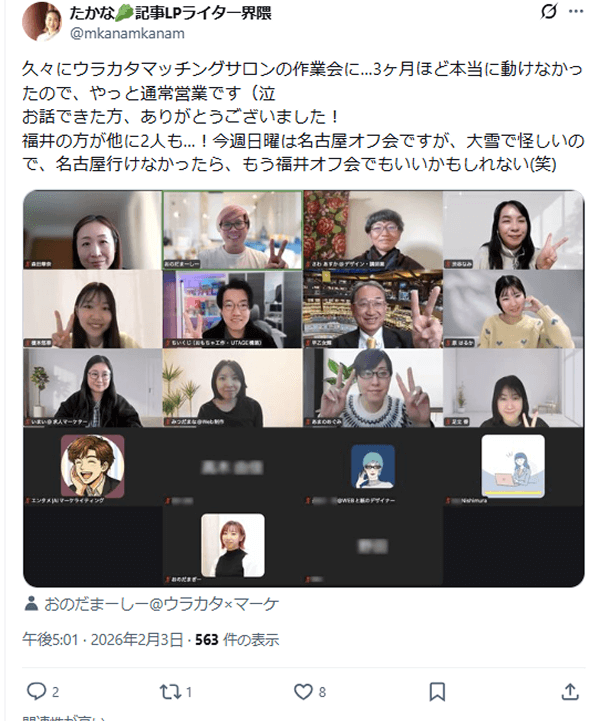Viewport: 600px width, 721px height.
Task: View the 563 件の表示 view count
Action: [237, 640]
